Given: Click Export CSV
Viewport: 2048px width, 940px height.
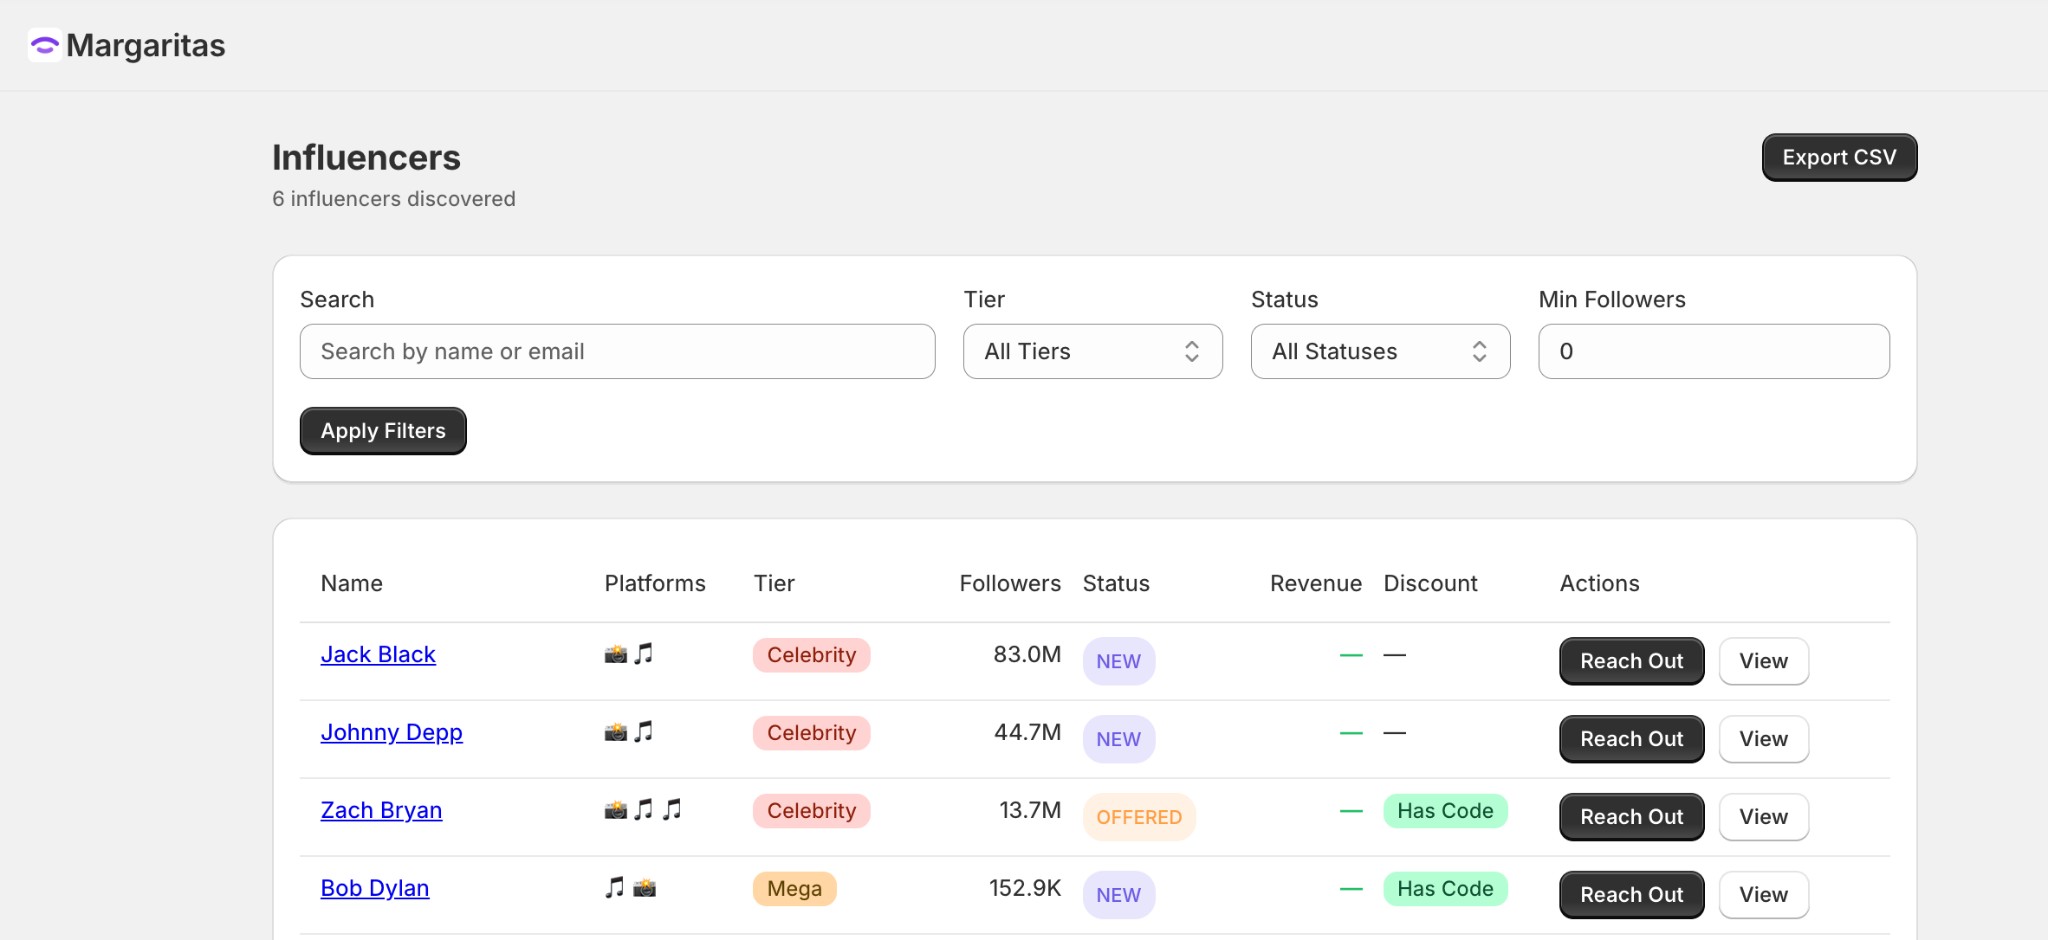Looking at the screenshot, I should (1838, 157).
